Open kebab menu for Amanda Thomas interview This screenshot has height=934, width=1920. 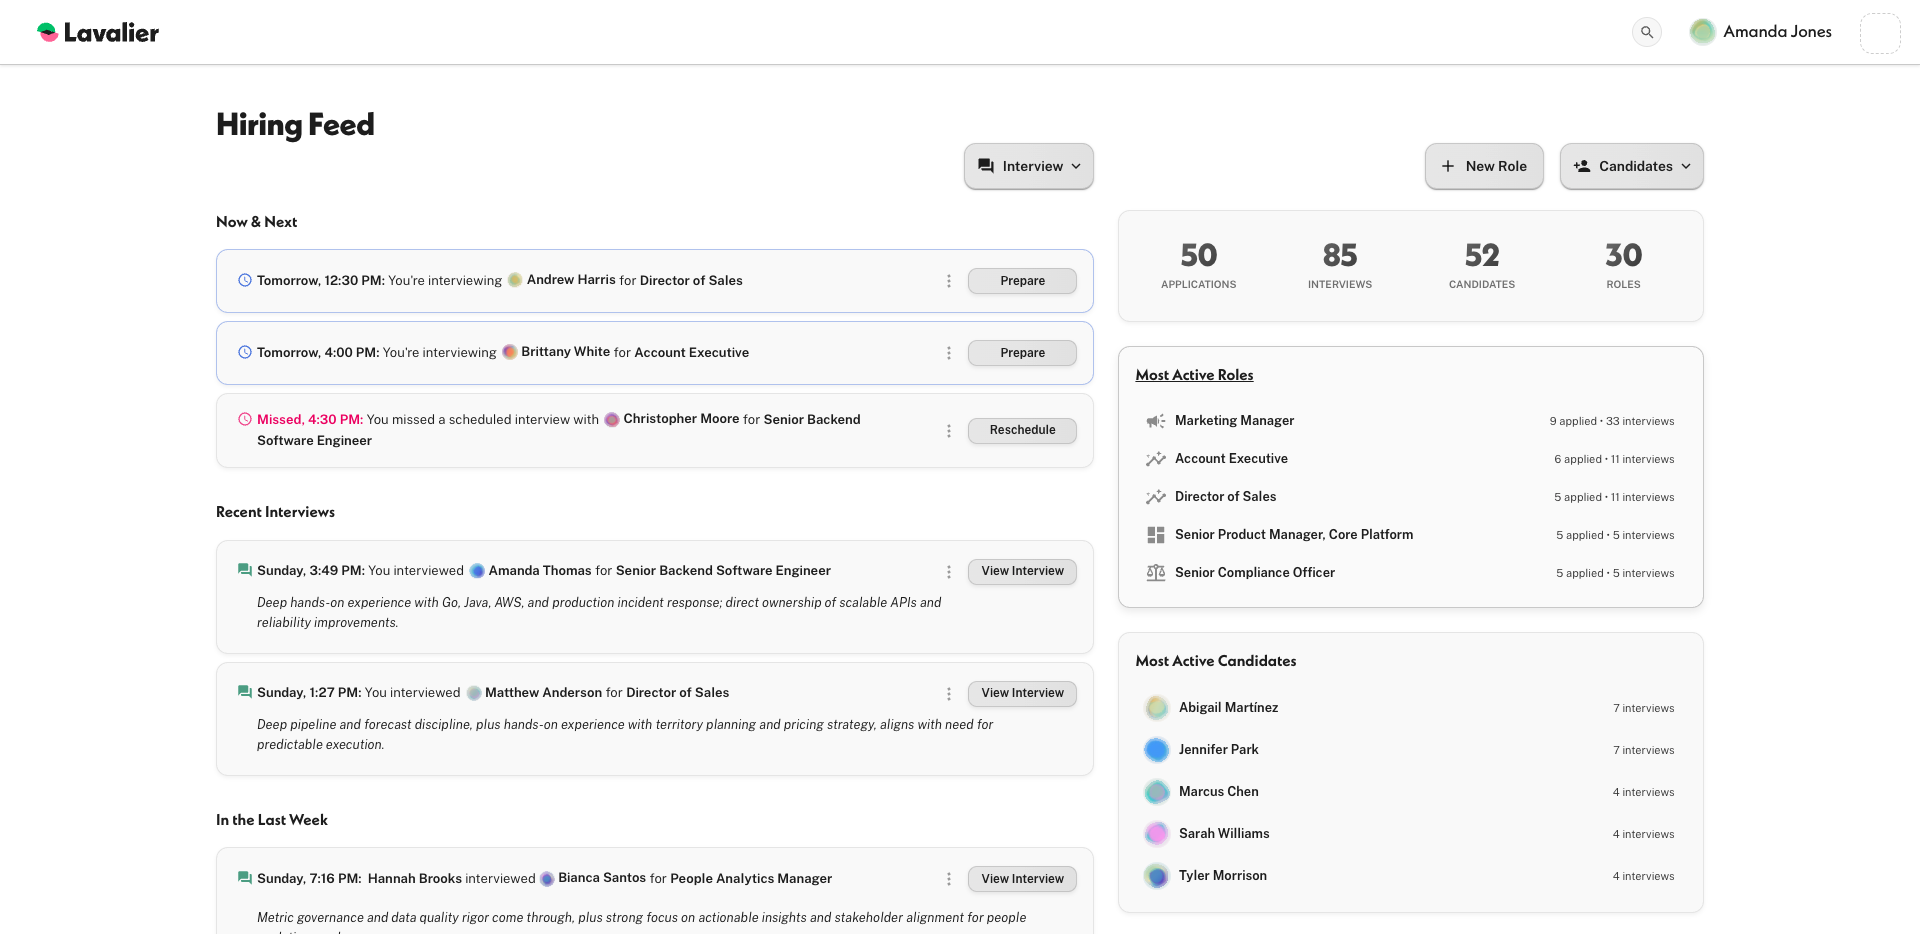click(x=948, y=572)
